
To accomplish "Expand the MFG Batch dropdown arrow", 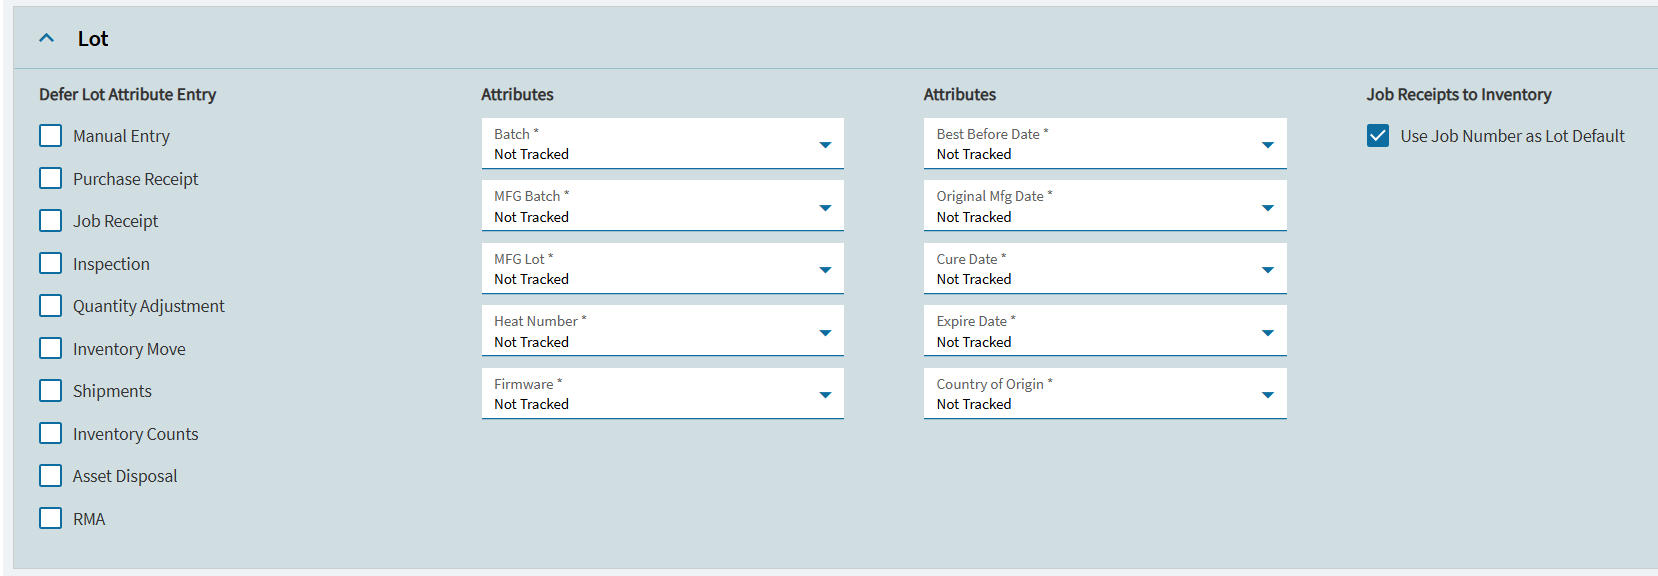I will click(x=825, y=207).
